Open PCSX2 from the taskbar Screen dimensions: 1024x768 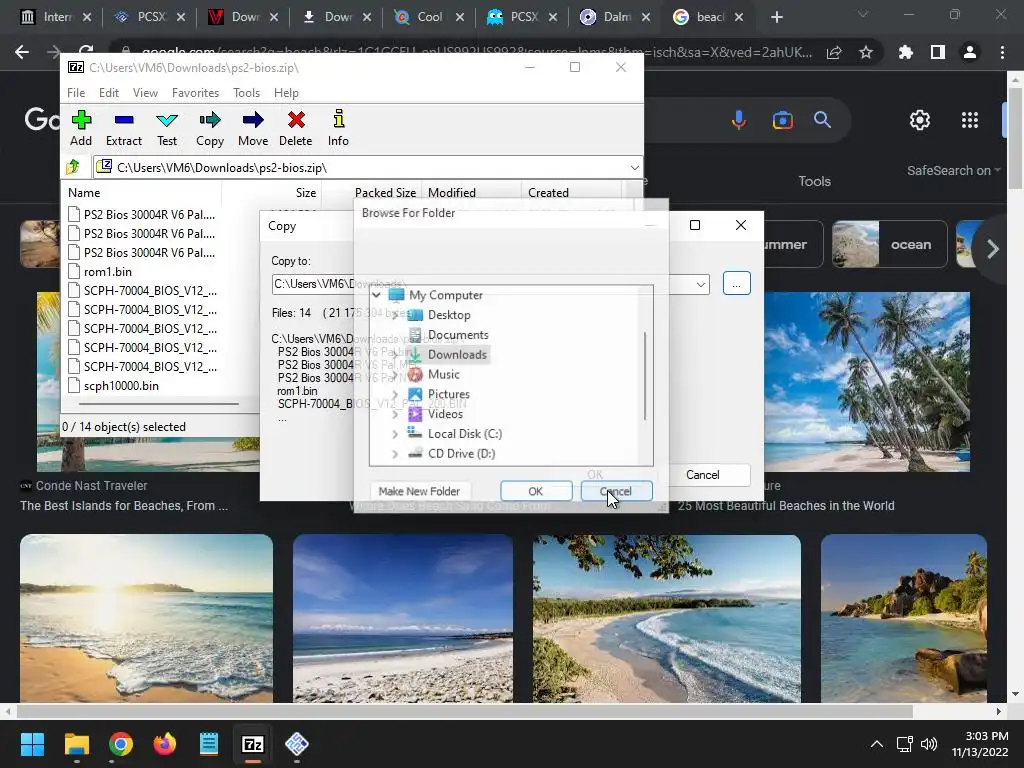pyautogui.click(x=296, y=744)
